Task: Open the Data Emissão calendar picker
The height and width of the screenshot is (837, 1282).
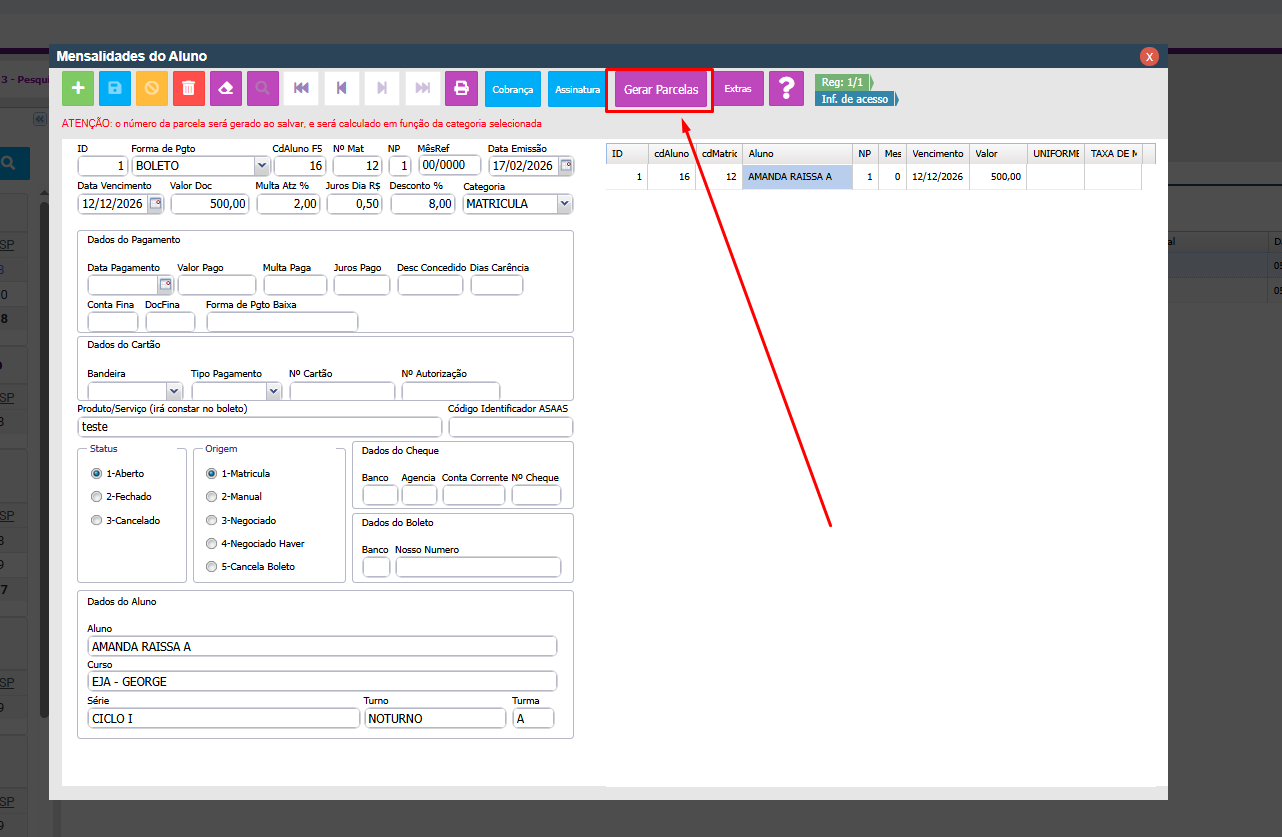Action: click(566, 166)
